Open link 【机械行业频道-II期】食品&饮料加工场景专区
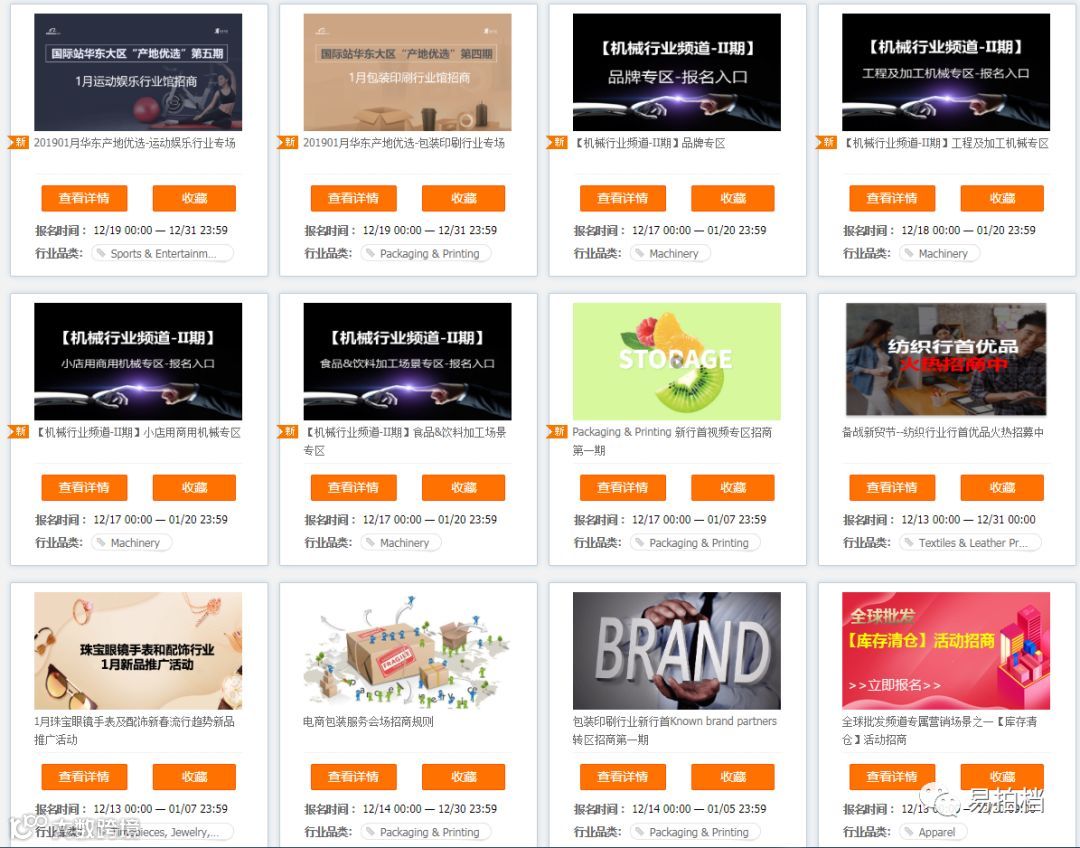Viewport: 1080px width, 848px height. (x=406, y=441)
